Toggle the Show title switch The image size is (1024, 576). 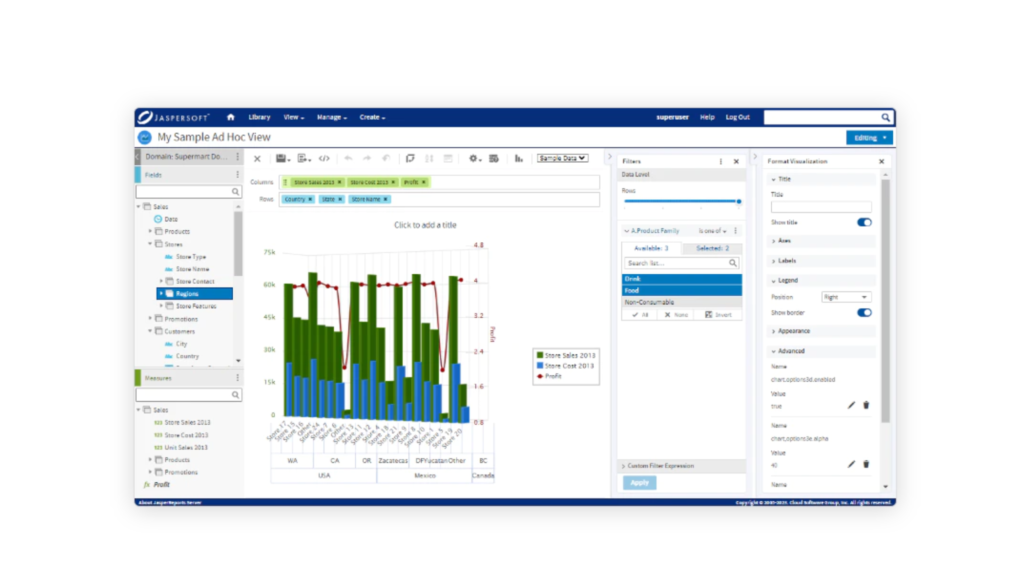(x=864, y=223)
